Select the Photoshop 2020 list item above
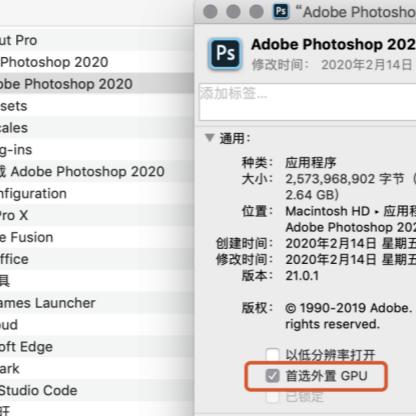Image resolution: width=416 pixels, height=416 pixels. [x=97, y=62]
